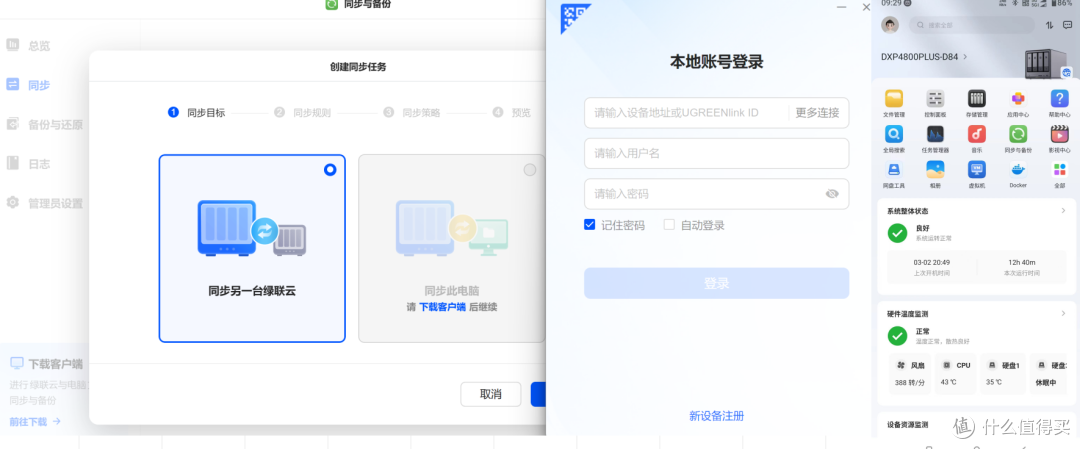
Task: Open 同步 in the sidebar
Action: coord(28,85)
